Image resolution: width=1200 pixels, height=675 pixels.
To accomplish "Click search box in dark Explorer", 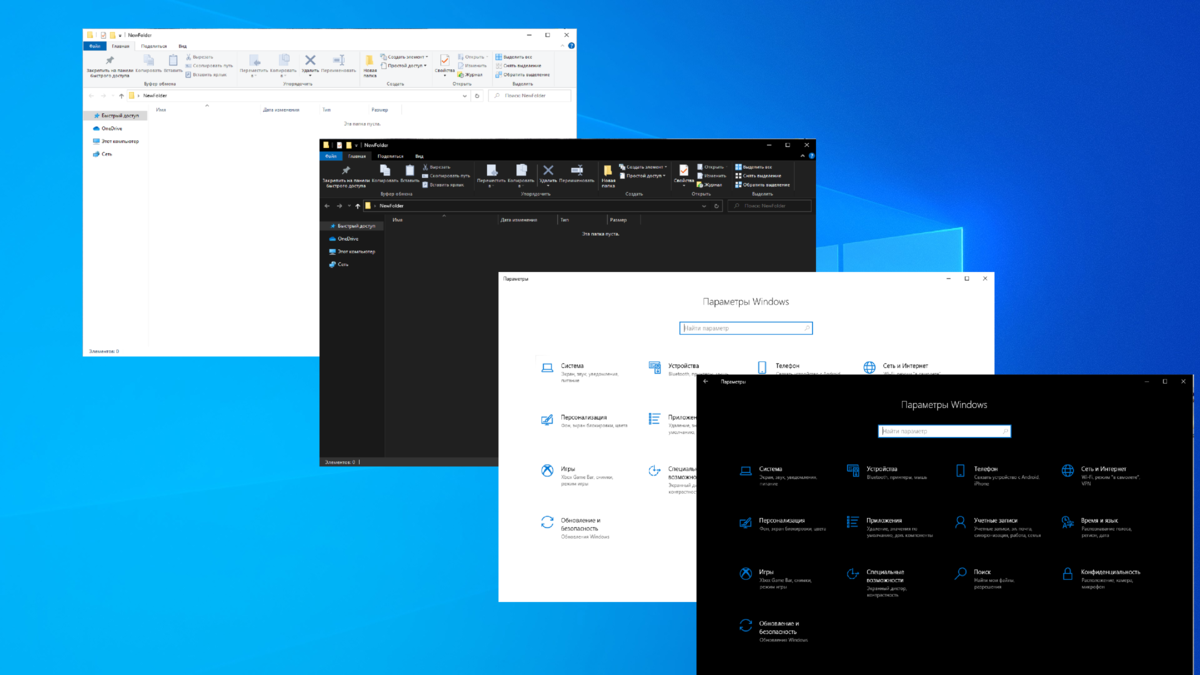I will (x=769, y=206).
